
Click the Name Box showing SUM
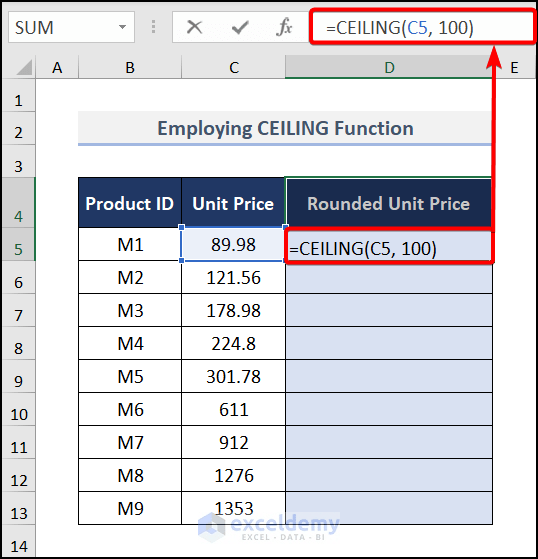pos(71,27)
